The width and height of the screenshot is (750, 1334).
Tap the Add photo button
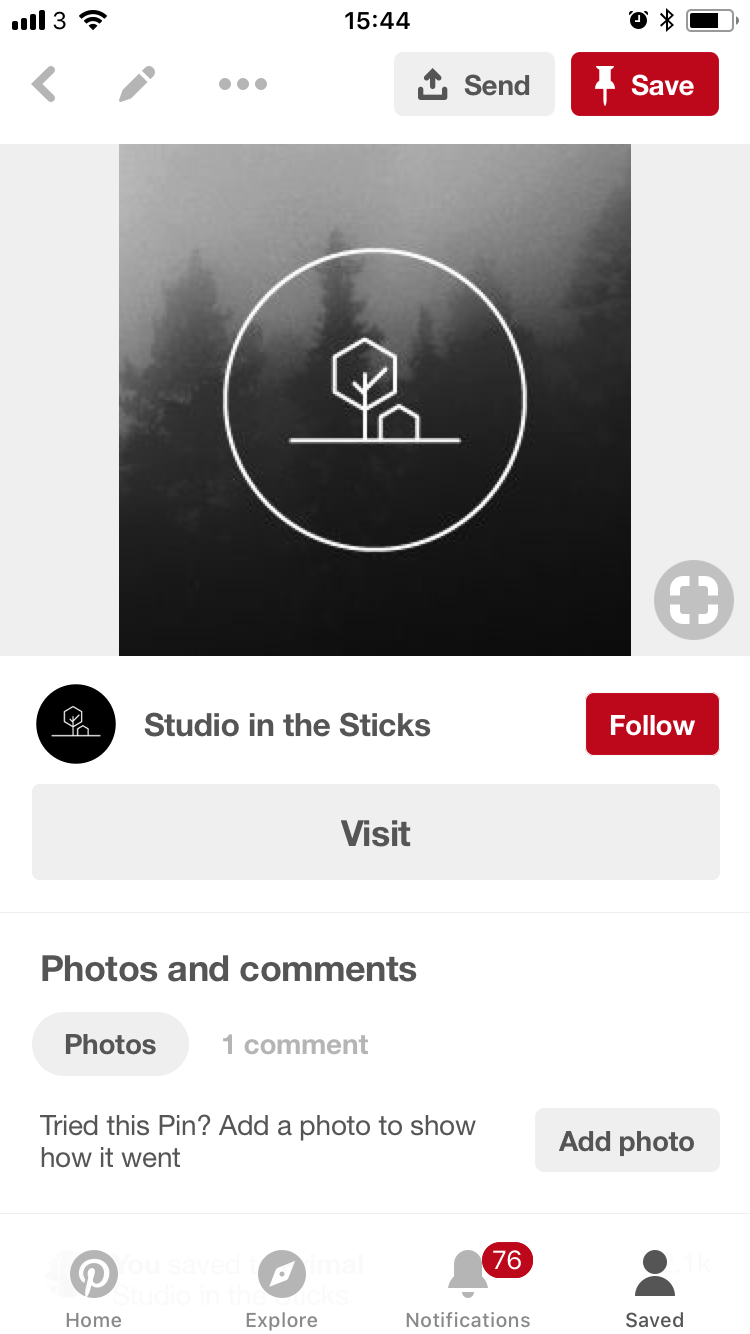click(627, 1140)
